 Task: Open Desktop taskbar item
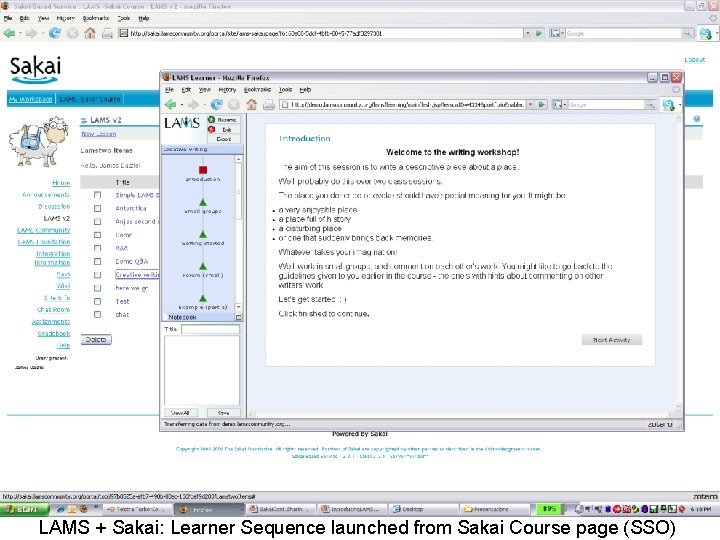click(423, 509)
